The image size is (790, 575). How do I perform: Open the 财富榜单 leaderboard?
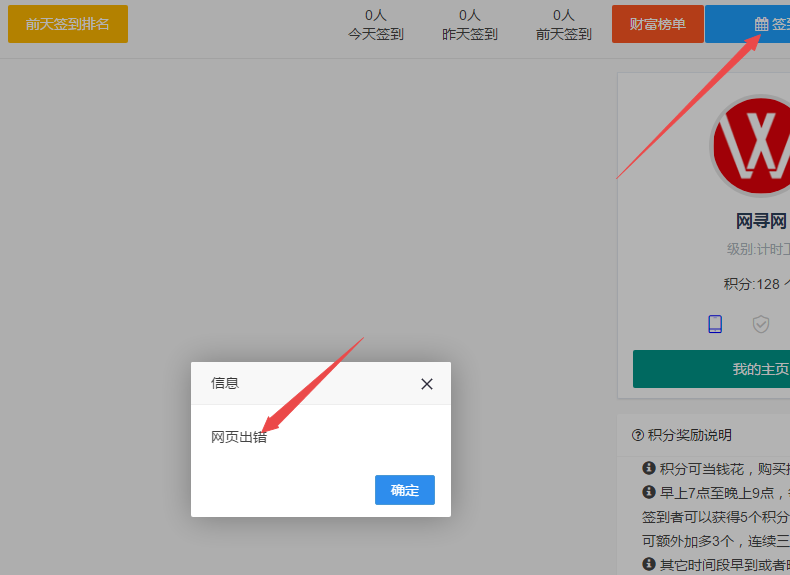point(658,24)
